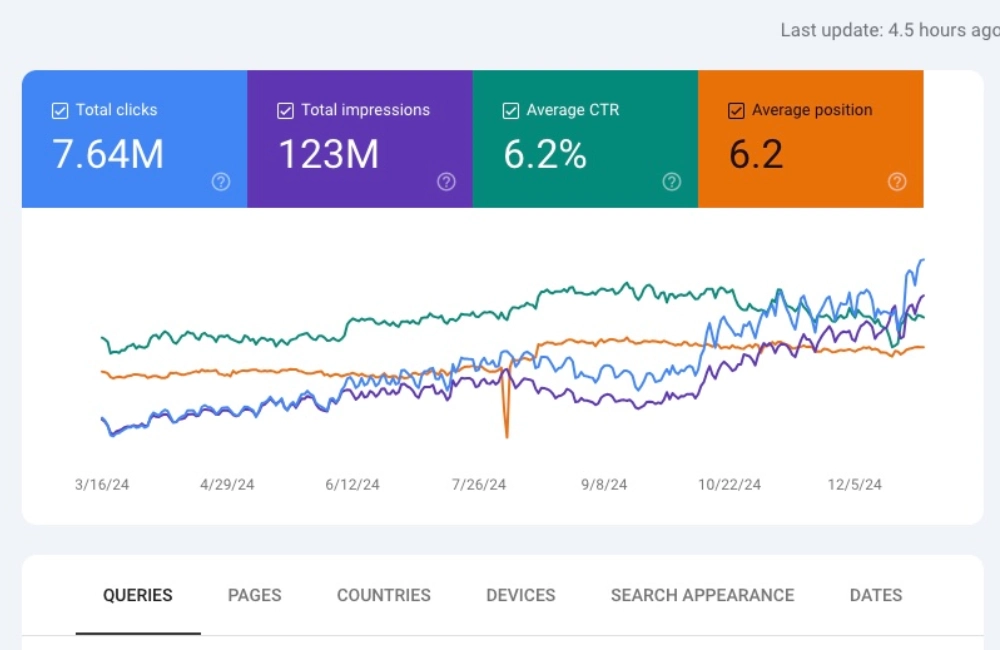
Task: Click the 123M impressions value
Action: [328, 155]
